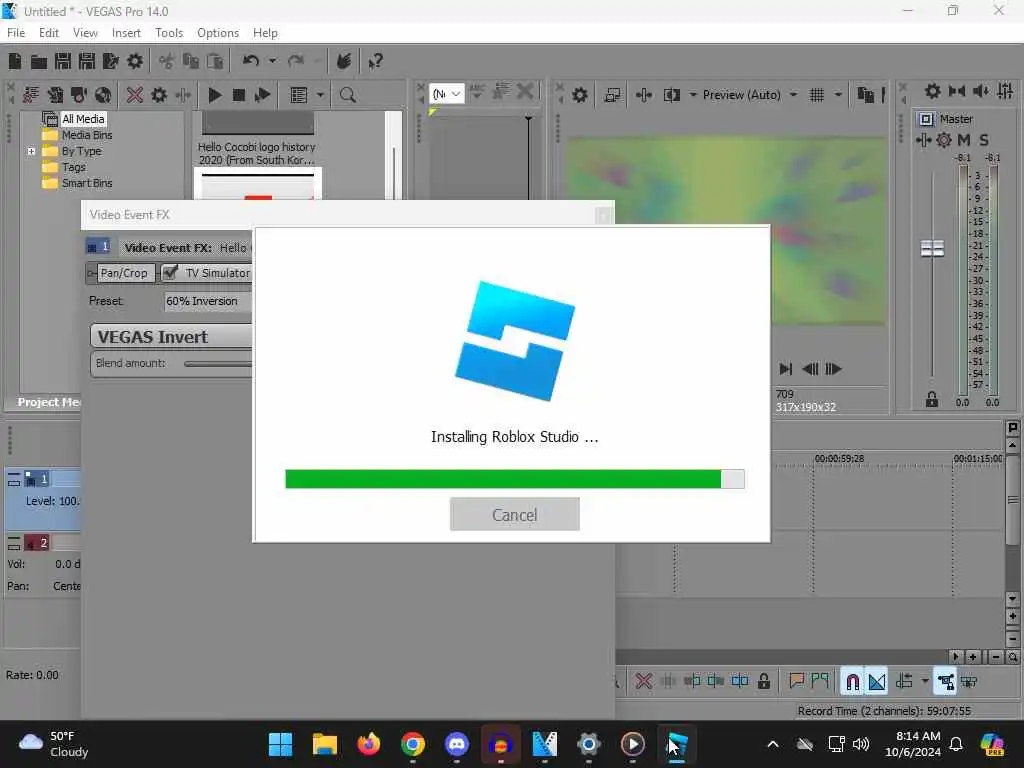Open the Project Media Views dropdown arrow
The width and height of the screenshot is (1024, 768).
320,95
